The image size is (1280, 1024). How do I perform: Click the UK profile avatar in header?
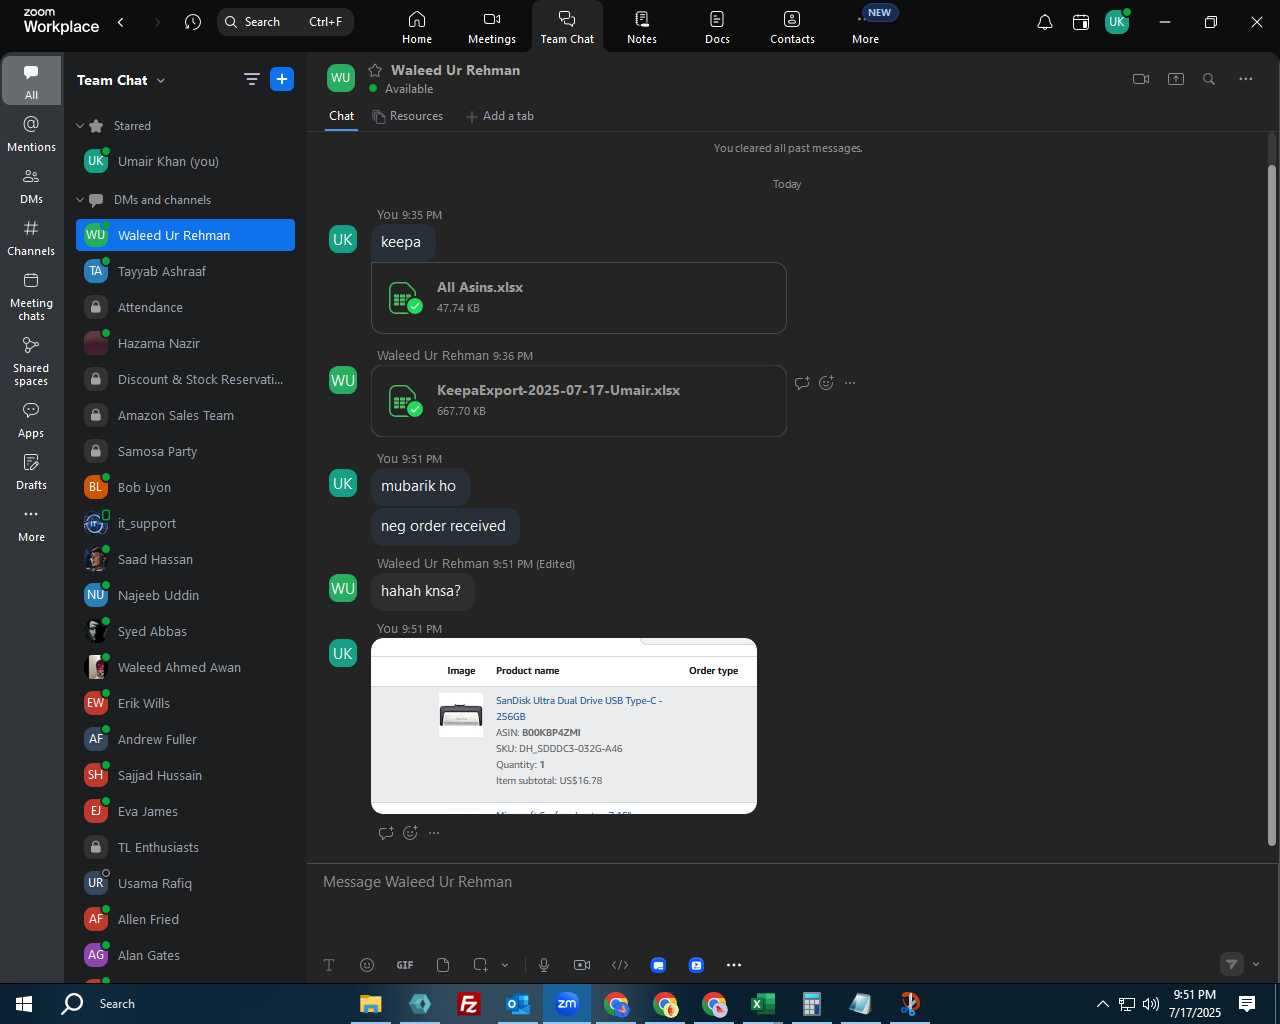pos(1117,22)
